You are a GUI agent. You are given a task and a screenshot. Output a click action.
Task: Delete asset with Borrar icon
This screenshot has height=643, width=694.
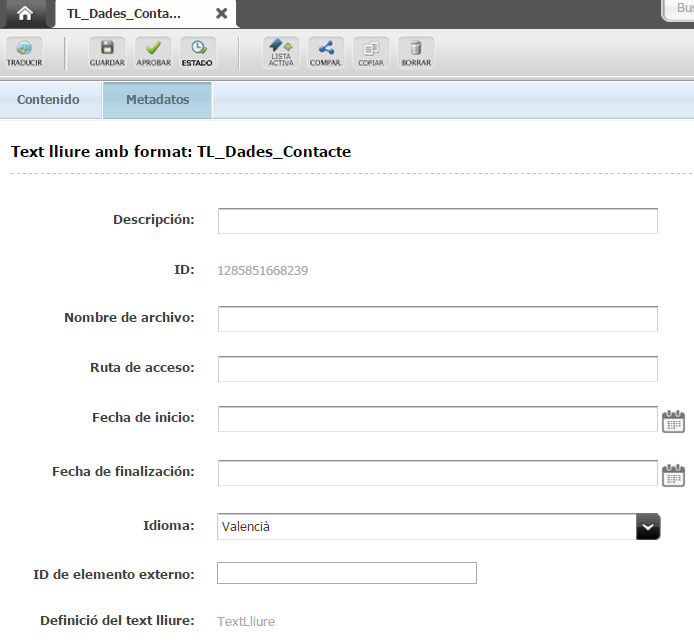pyautogui.click(x=416, y=53)
